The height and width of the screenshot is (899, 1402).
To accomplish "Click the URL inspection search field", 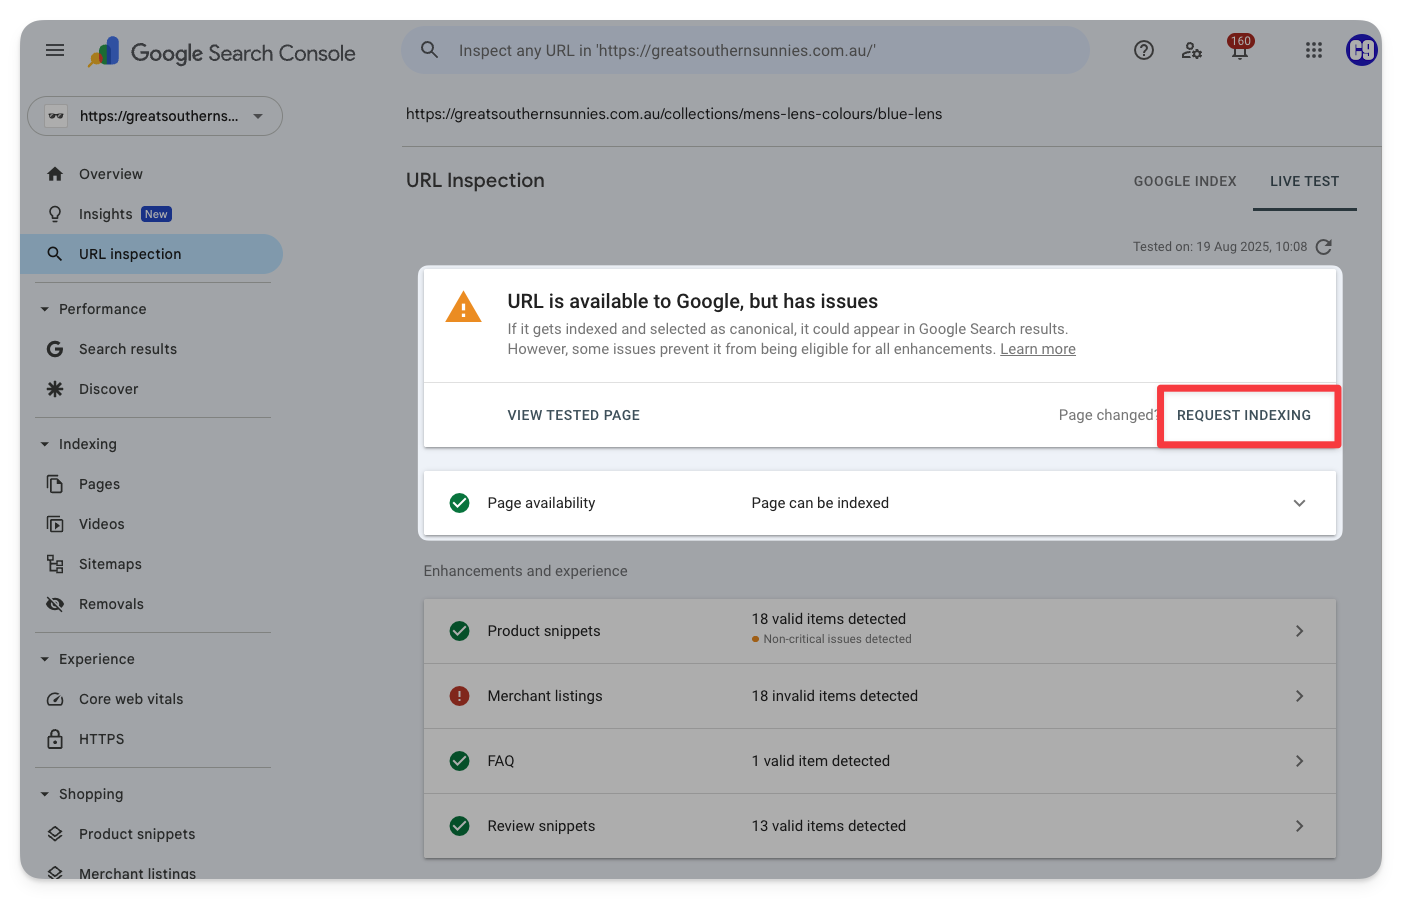I will [745, 50].
